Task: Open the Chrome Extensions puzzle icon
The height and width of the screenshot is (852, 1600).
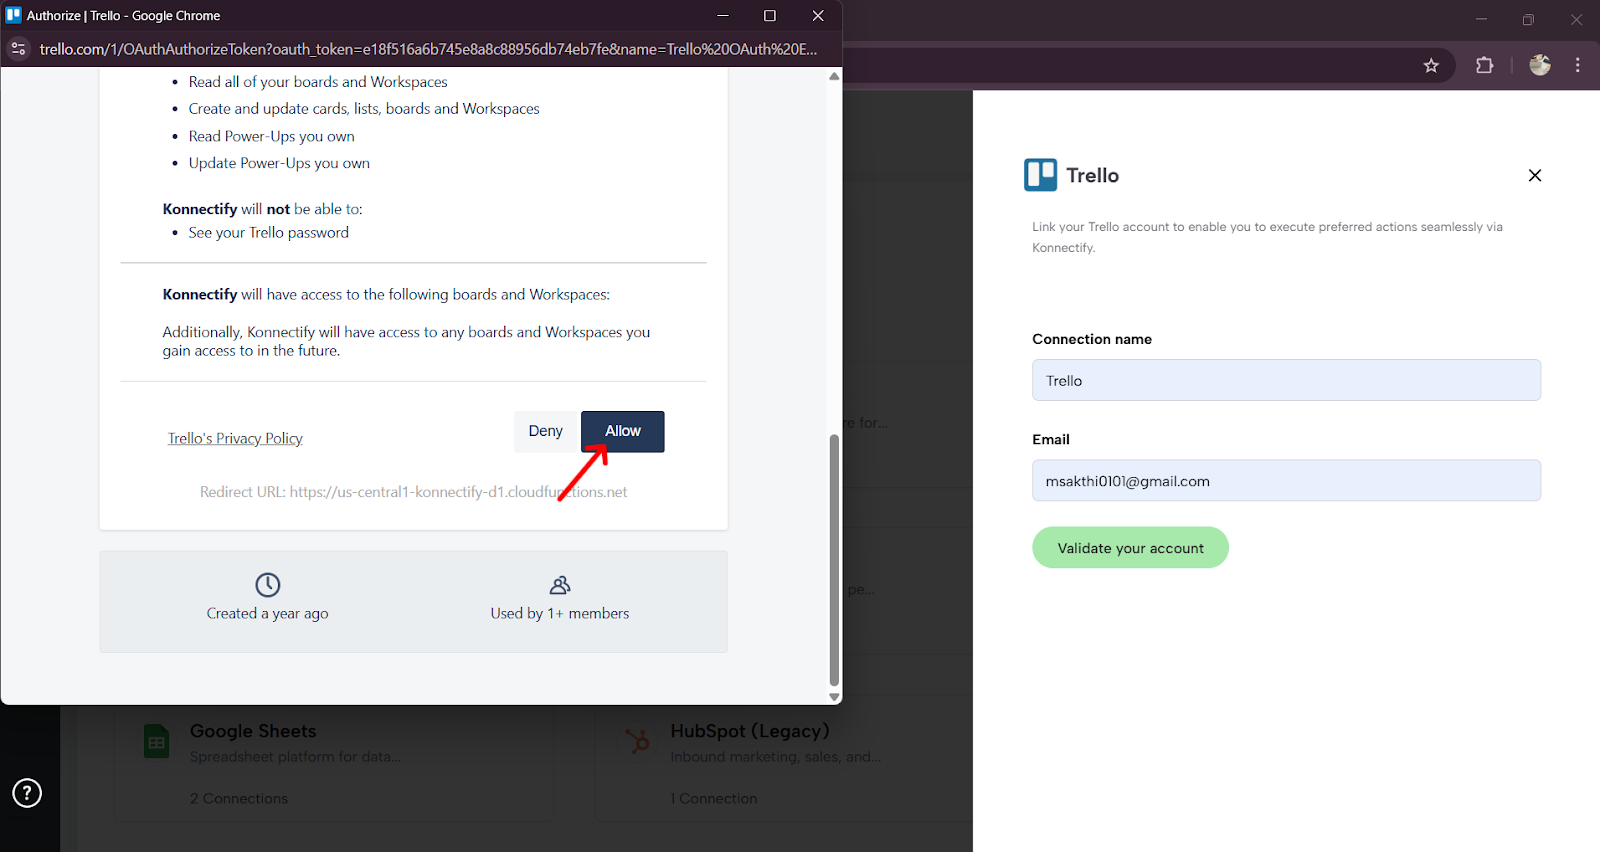Action: click(1485, 65)
